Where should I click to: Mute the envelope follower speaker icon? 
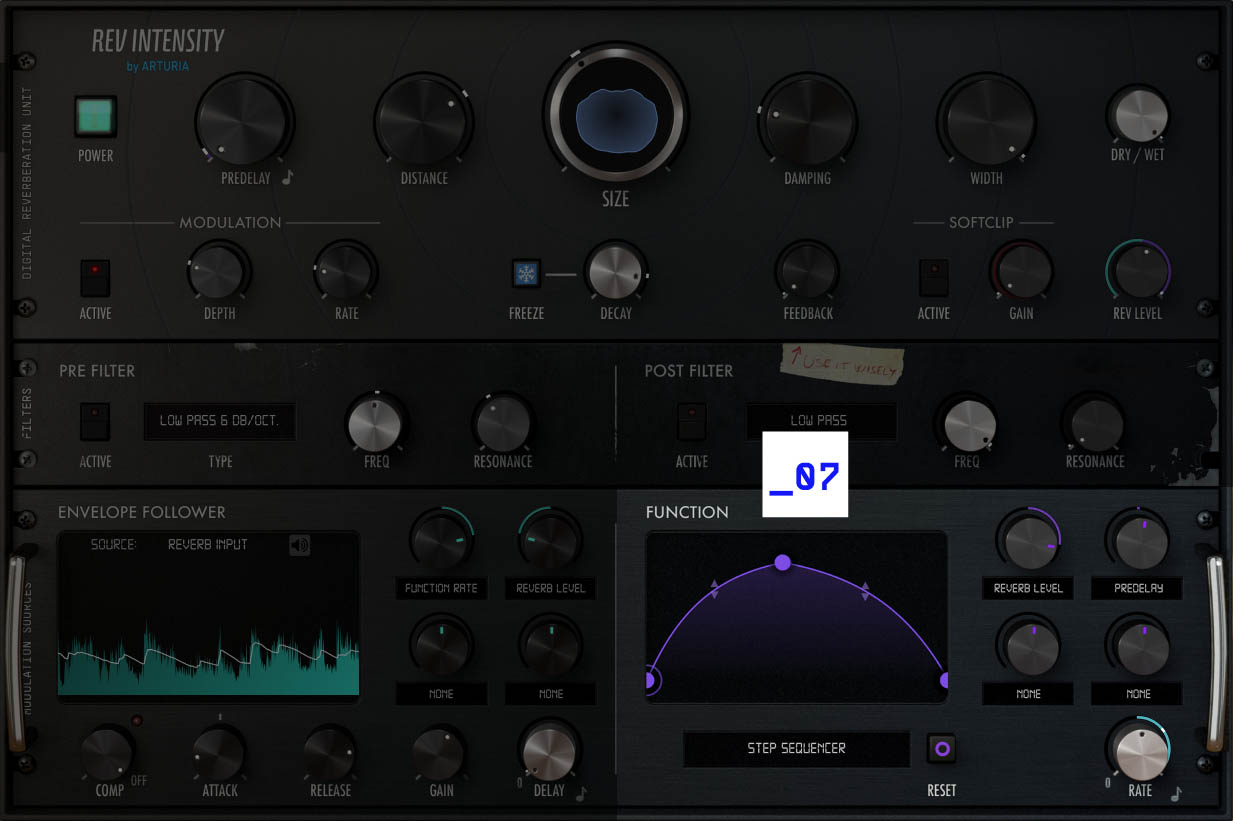pyautogui.click(x=299, y=545)
